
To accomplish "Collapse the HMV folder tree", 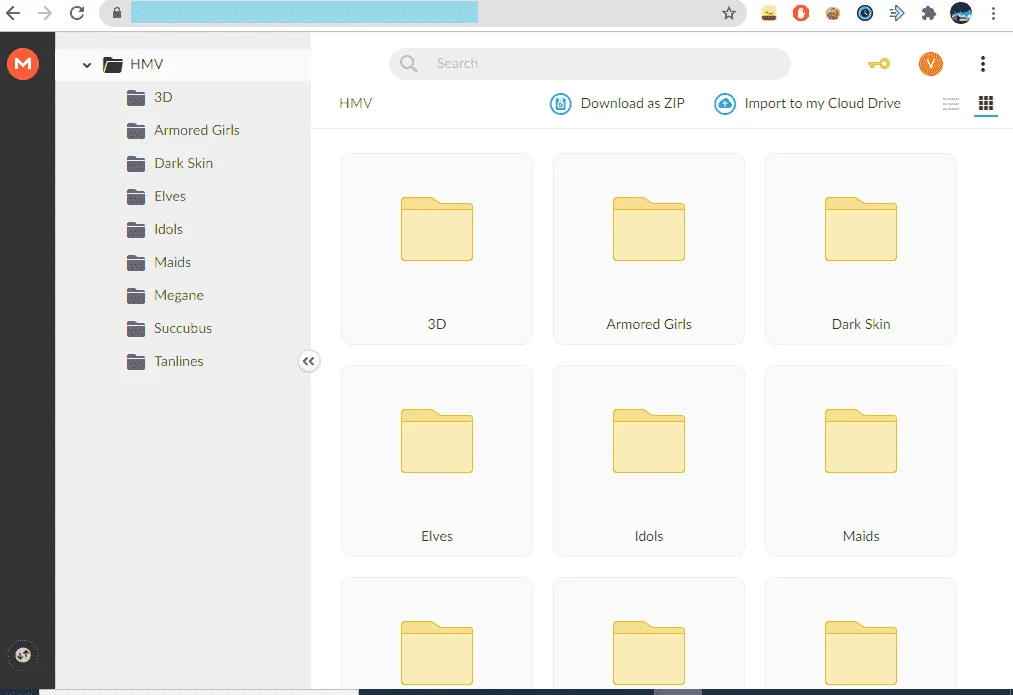I will click(x=87, y=65).
